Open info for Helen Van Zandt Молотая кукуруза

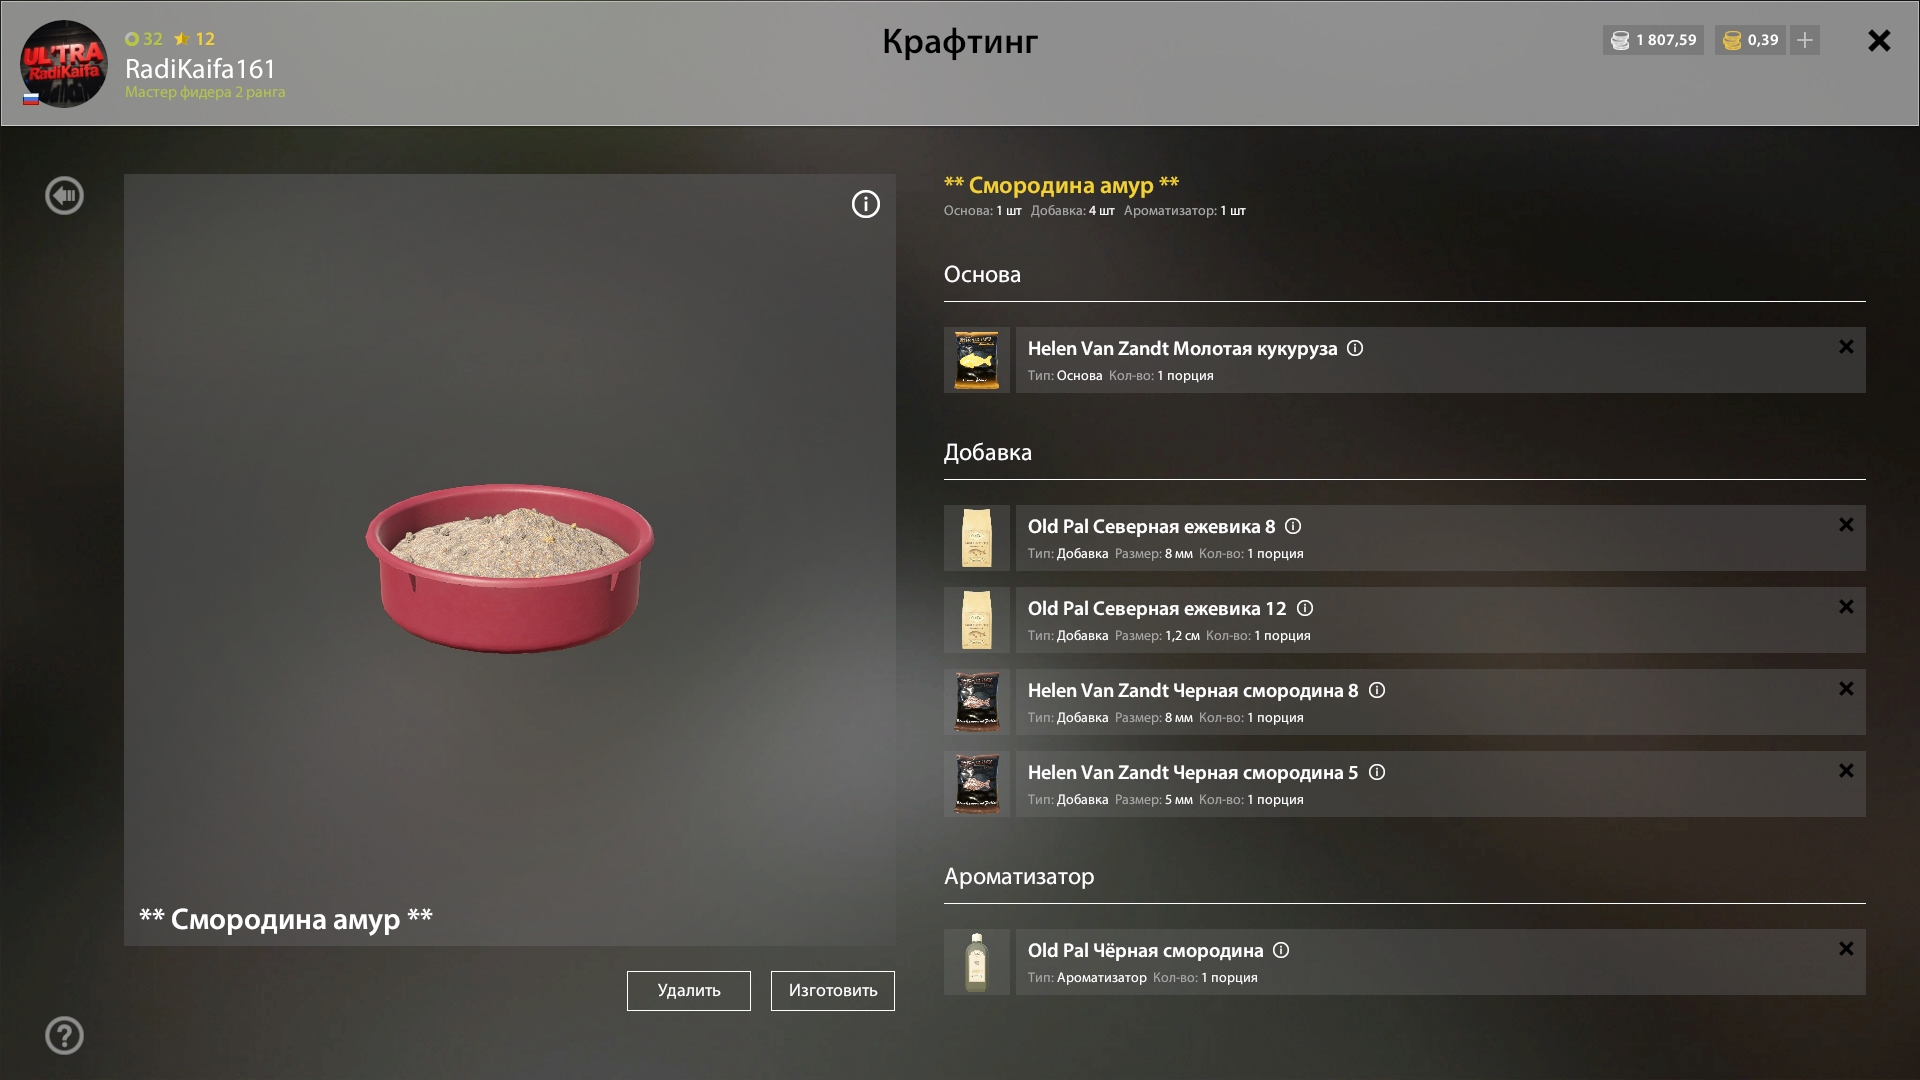(x=1355, y=348)
